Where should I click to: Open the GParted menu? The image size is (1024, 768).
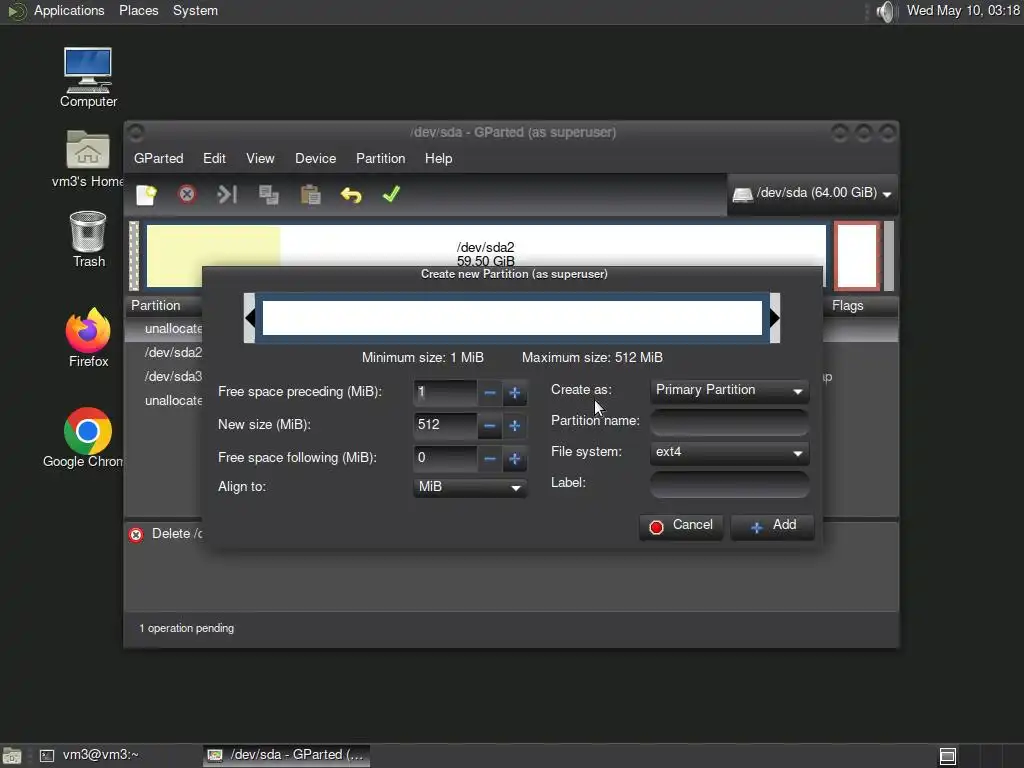pyautogui.click(x=159, y=159)
